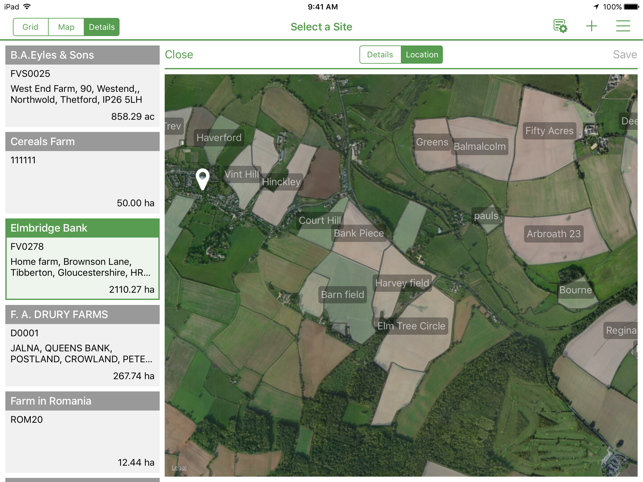Tap the plus icon to add site
This screenshot has width=643, height=482.
point(591,26)
